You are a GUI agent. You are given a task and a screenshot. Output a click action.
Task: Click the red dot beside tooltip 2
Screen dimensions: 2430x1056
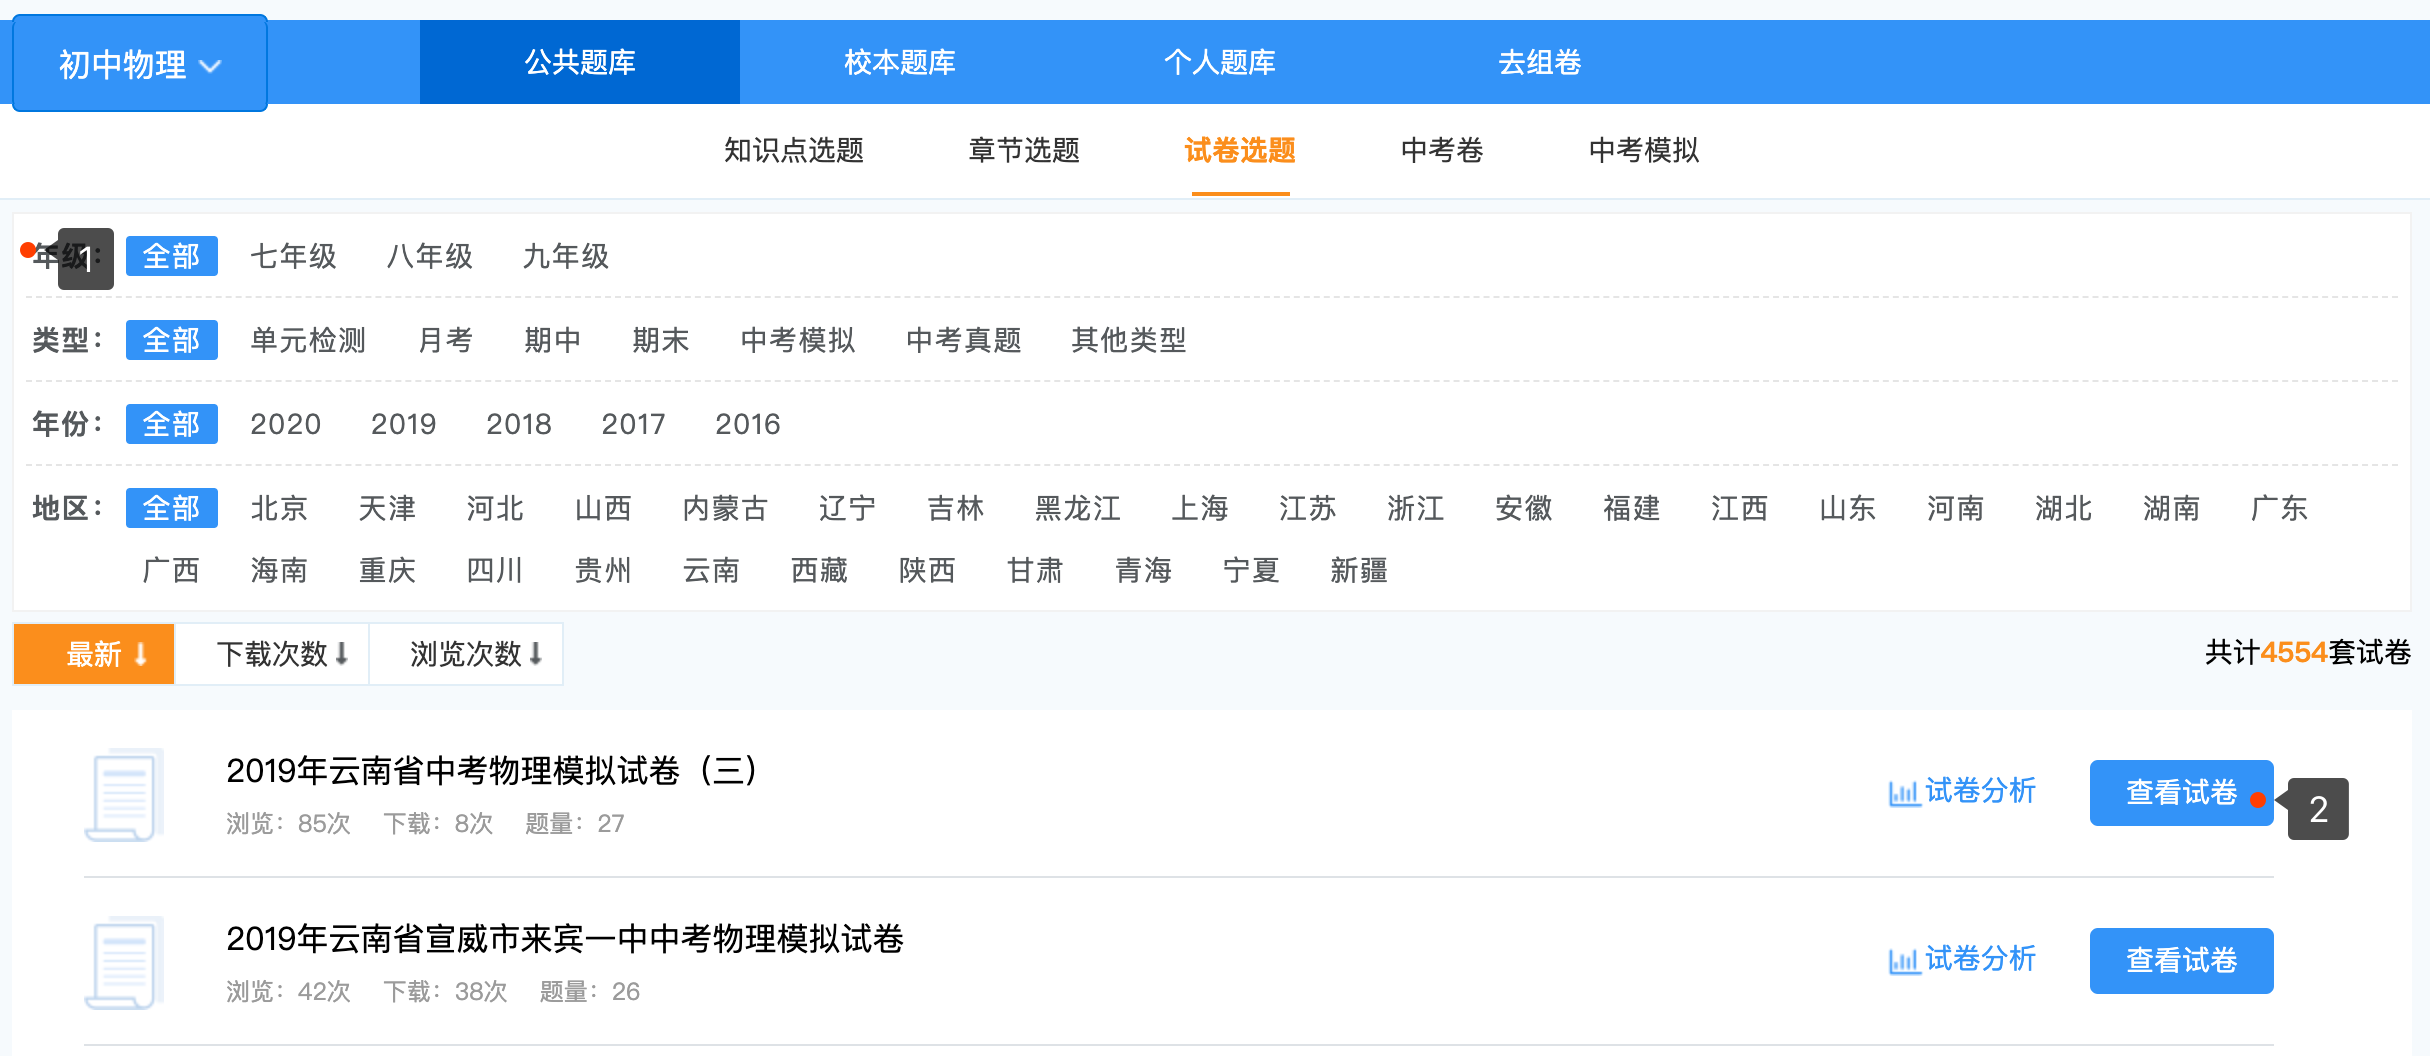[x=2258, y=800]
